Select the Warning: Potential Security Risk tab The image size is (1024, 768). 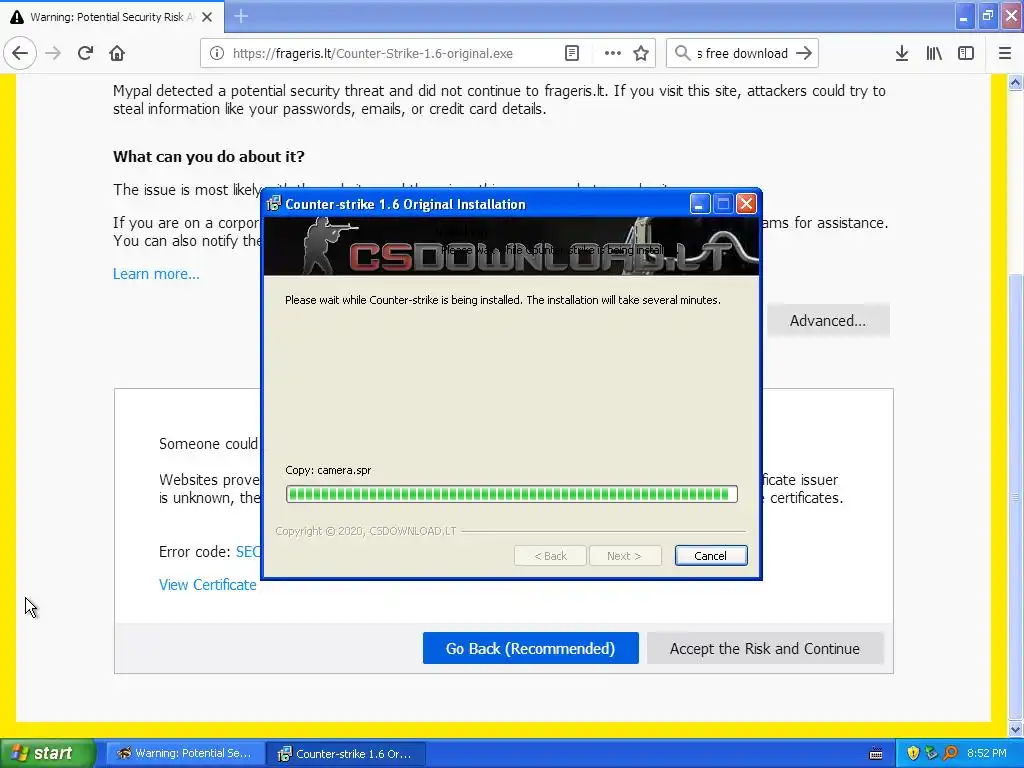(112, 17)
